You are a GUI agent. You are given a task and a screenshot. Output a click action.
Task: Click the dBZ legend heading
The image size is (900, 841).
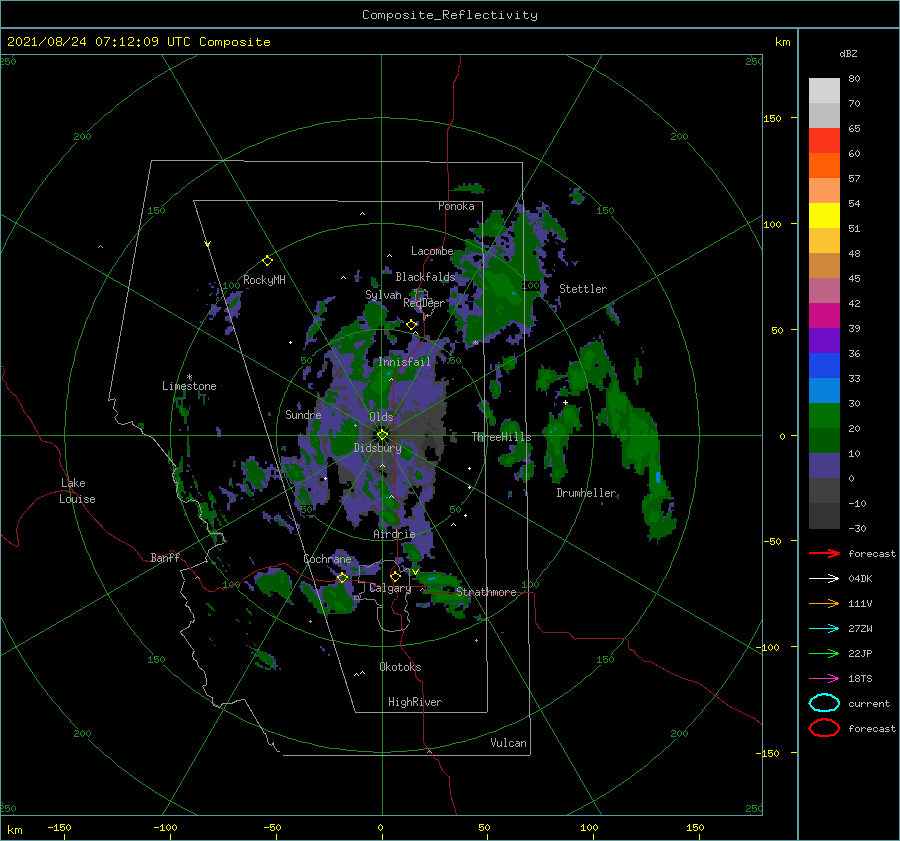pyautogui.click(x=848, y=53)
